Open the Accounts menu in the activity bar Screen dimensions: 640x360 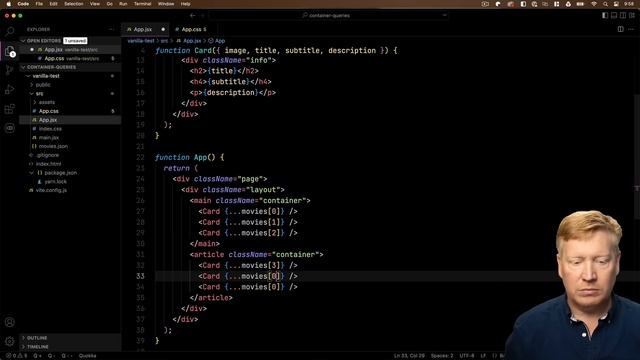[10, 322]
